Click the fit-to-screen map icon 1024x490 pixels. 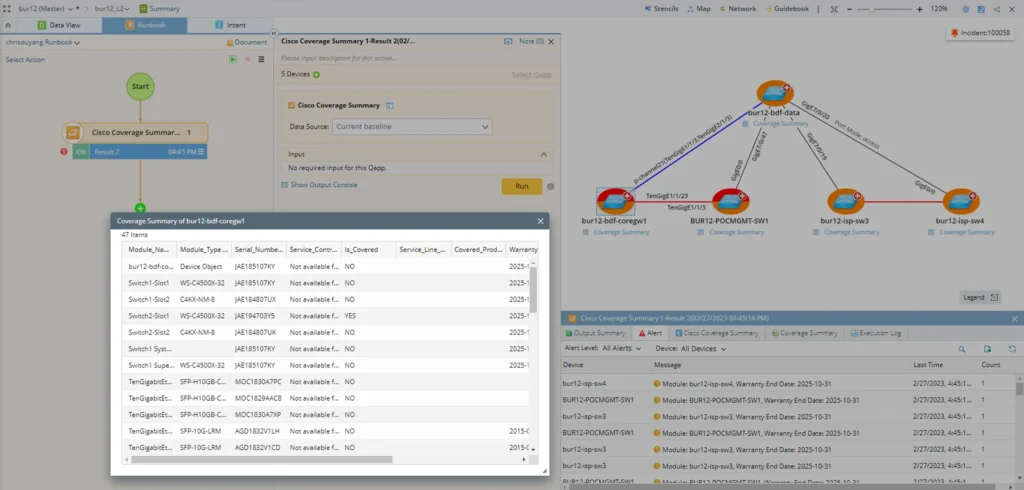click(x=834, y=9)
